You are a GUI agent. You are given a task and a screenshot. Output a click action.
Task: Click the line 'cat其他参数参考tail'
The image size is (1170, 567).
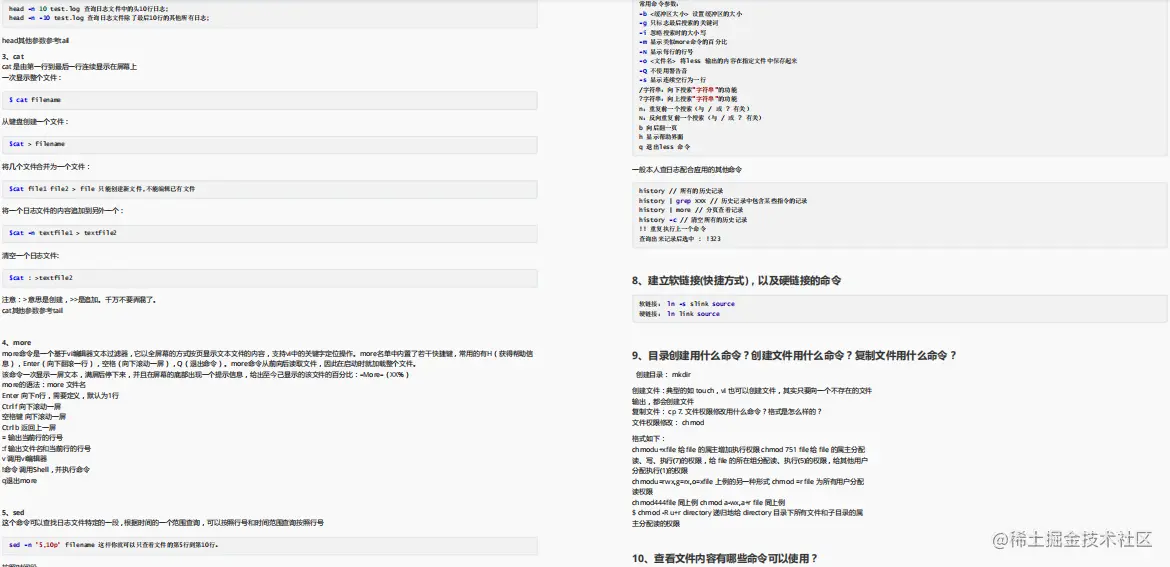click(32, 310)
